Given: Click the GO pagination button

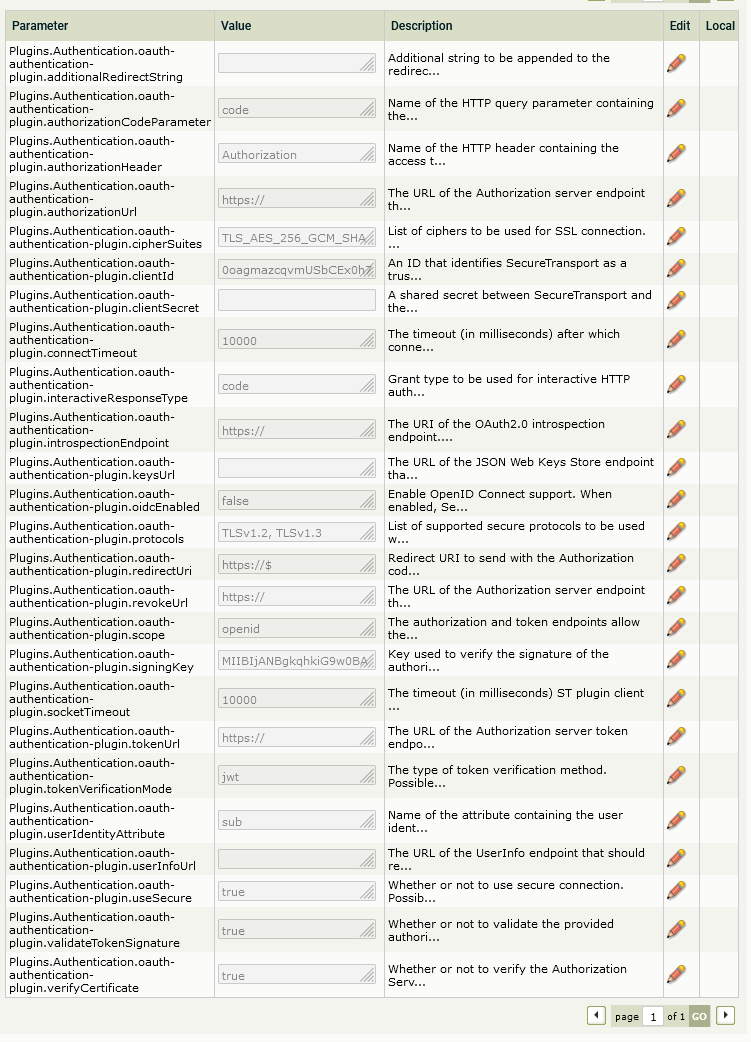Looking at the screenshot, I should [x=699, y=1016].
